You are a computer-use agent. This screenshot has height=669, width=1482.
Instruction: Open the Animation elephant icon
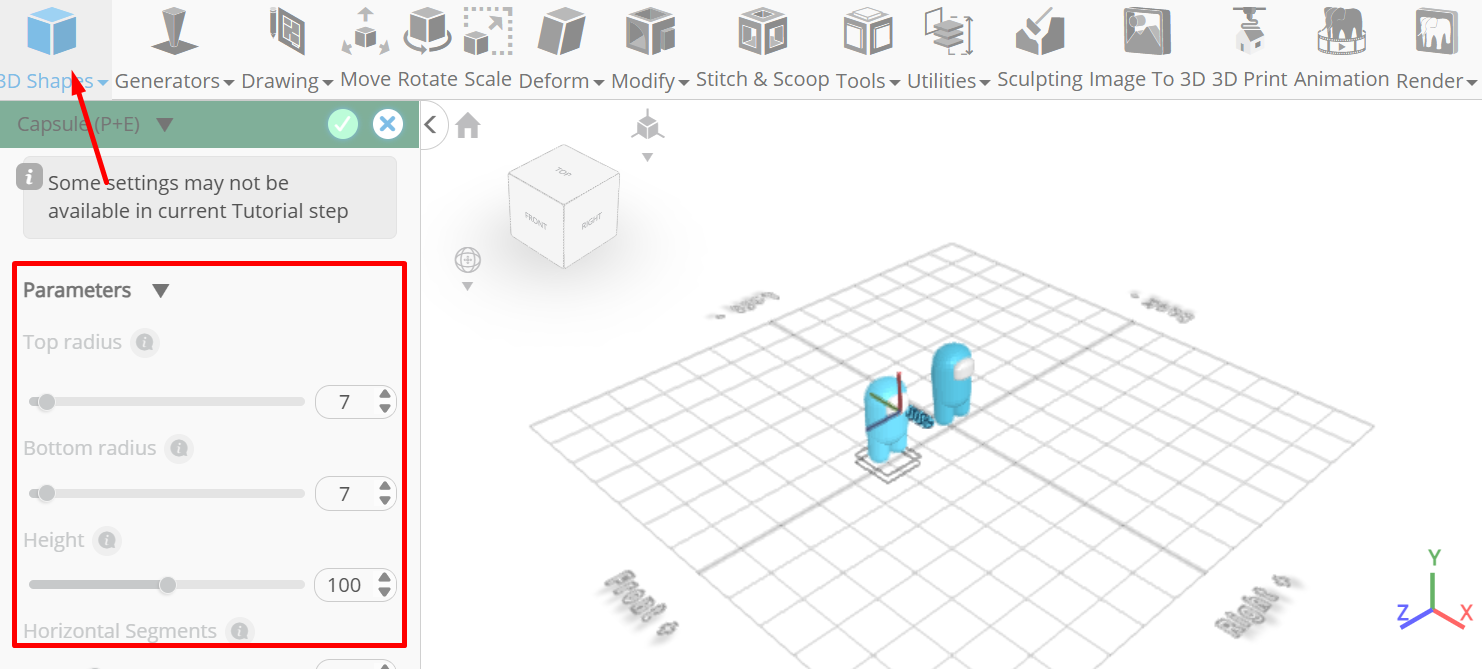tap(1342, 30)
